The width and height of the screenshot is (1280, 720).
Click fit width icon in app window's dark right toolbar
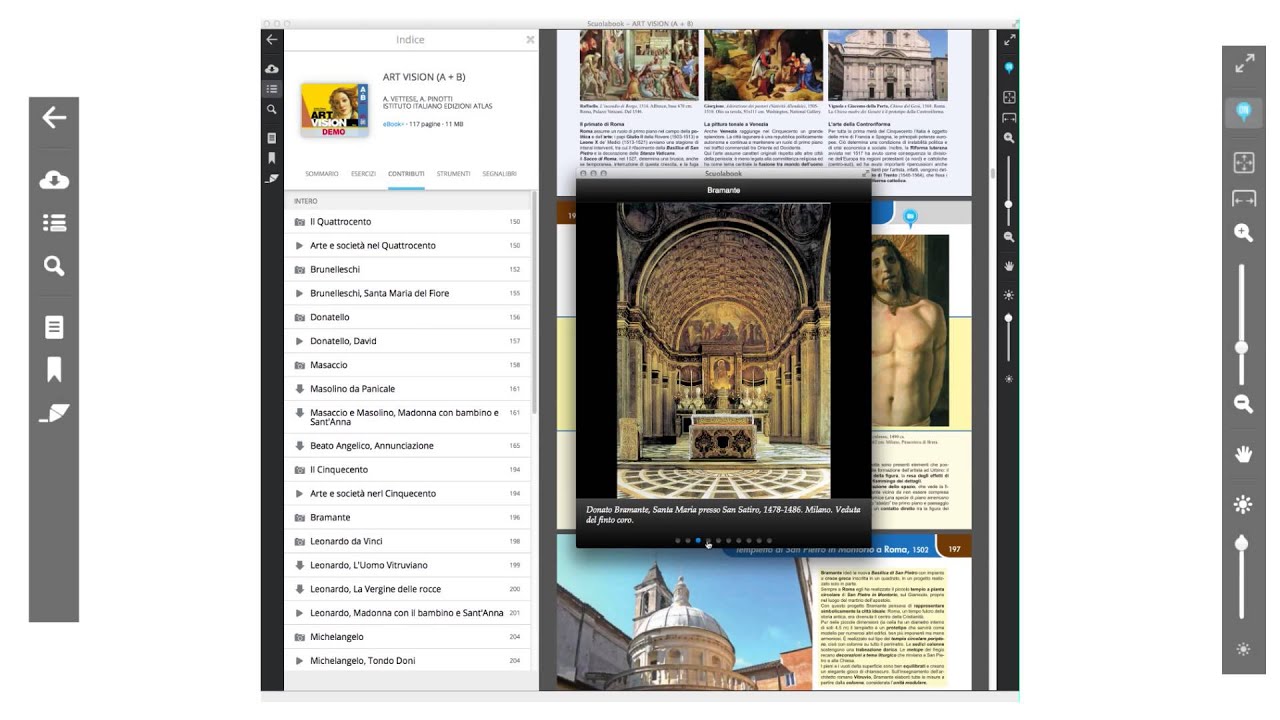[1009, 118]
